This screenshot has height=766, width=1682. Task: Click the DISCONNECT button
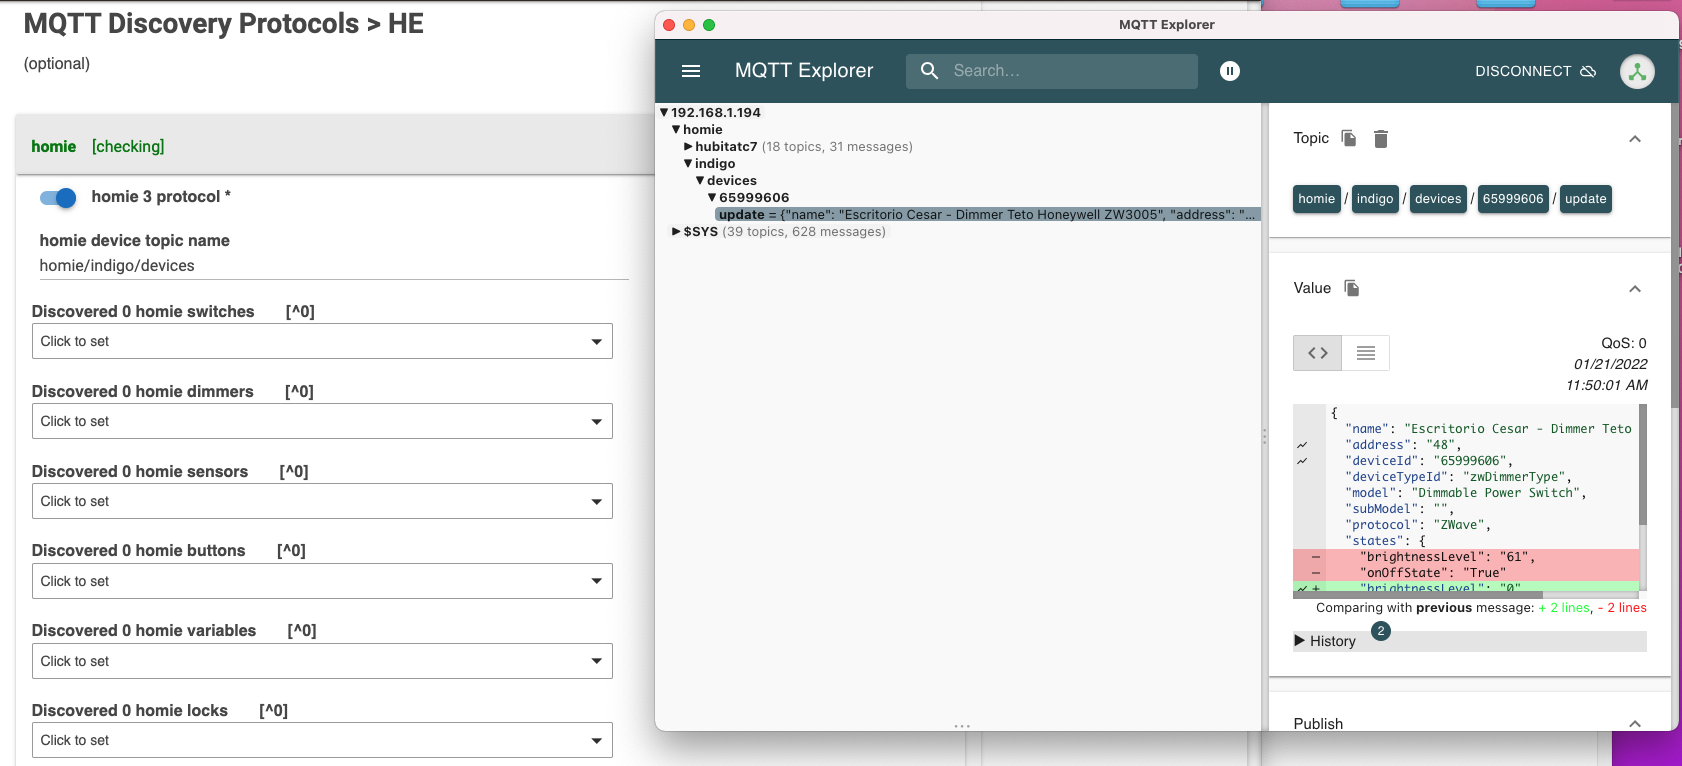[x=1535, y=71]
